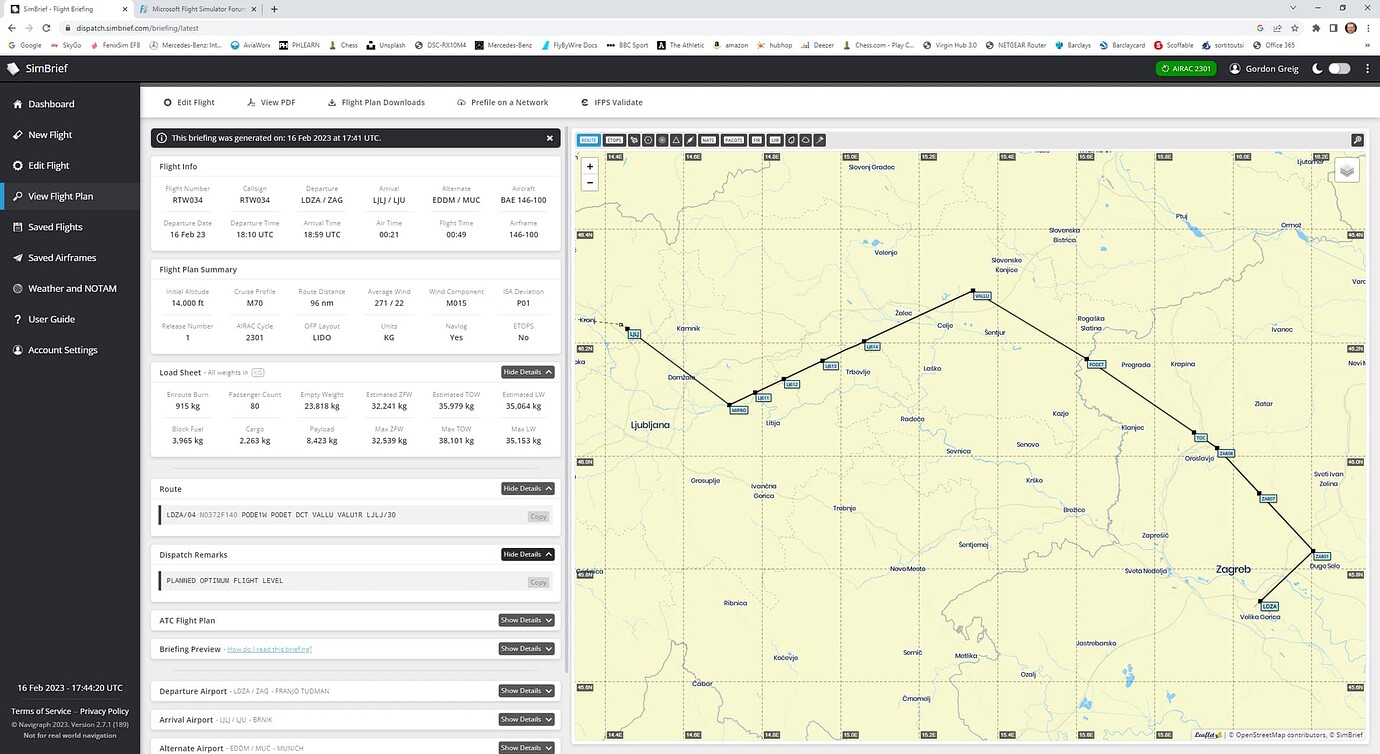Toggle the ETOPS overlay on the map
Viewport: 1380px width, 754px height.
click(615, 139)
